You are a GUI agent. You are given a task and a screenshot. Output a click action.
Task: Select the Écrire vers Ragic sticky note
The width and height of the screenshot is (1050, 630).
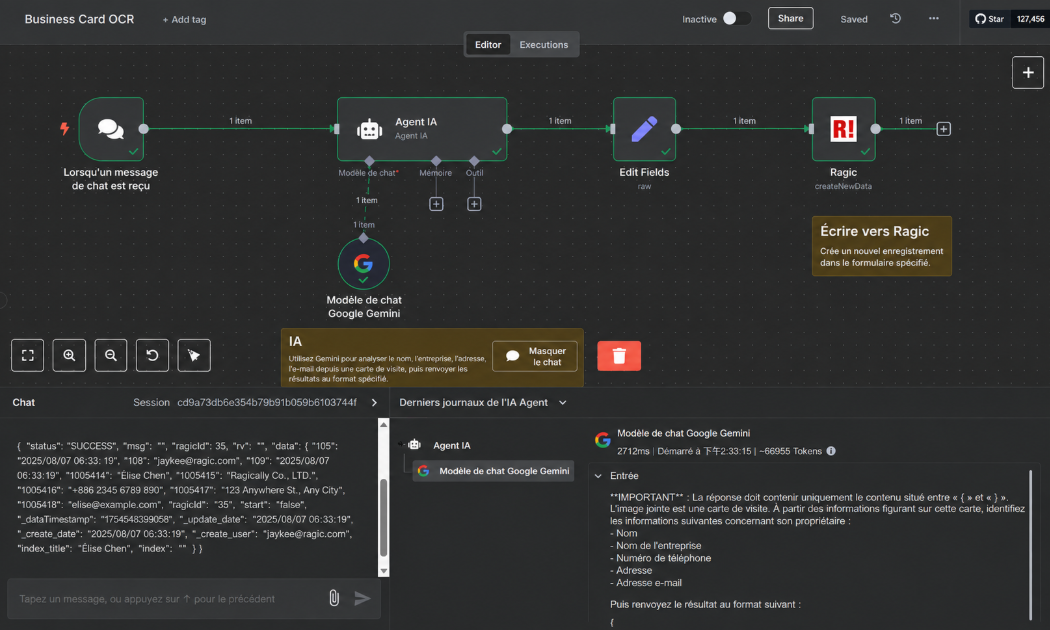(882, 246)
